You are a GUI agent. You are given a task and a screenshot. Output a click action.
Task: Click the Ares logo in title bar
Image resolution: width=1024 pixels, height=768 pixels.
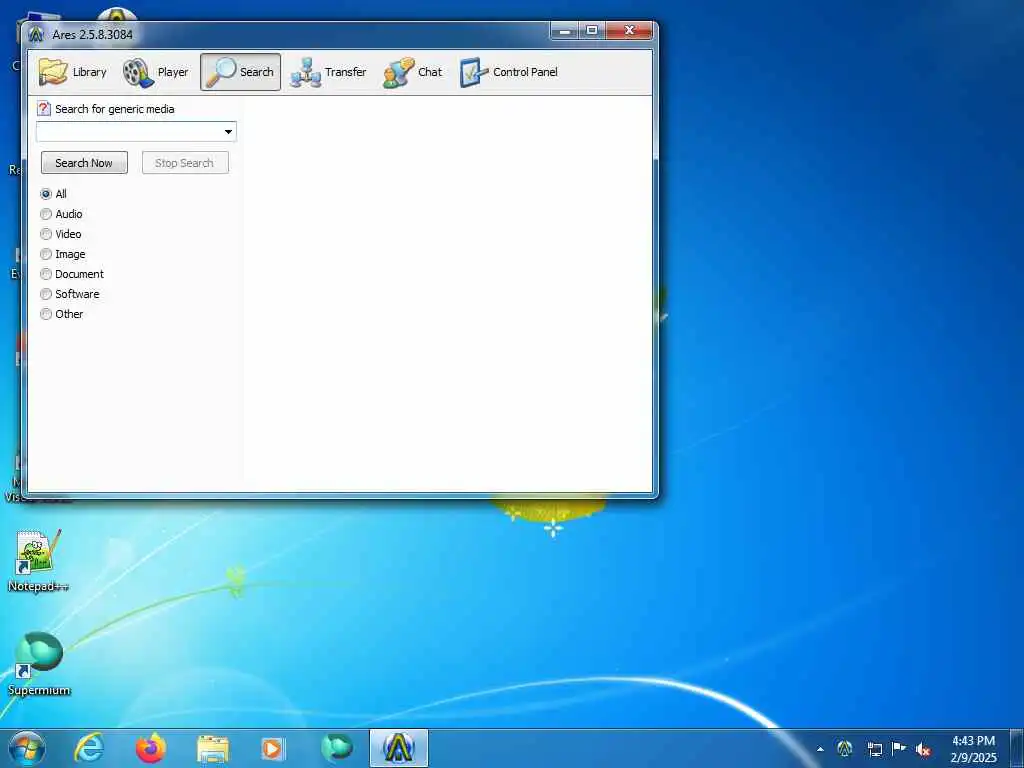(x=36, y=34)
